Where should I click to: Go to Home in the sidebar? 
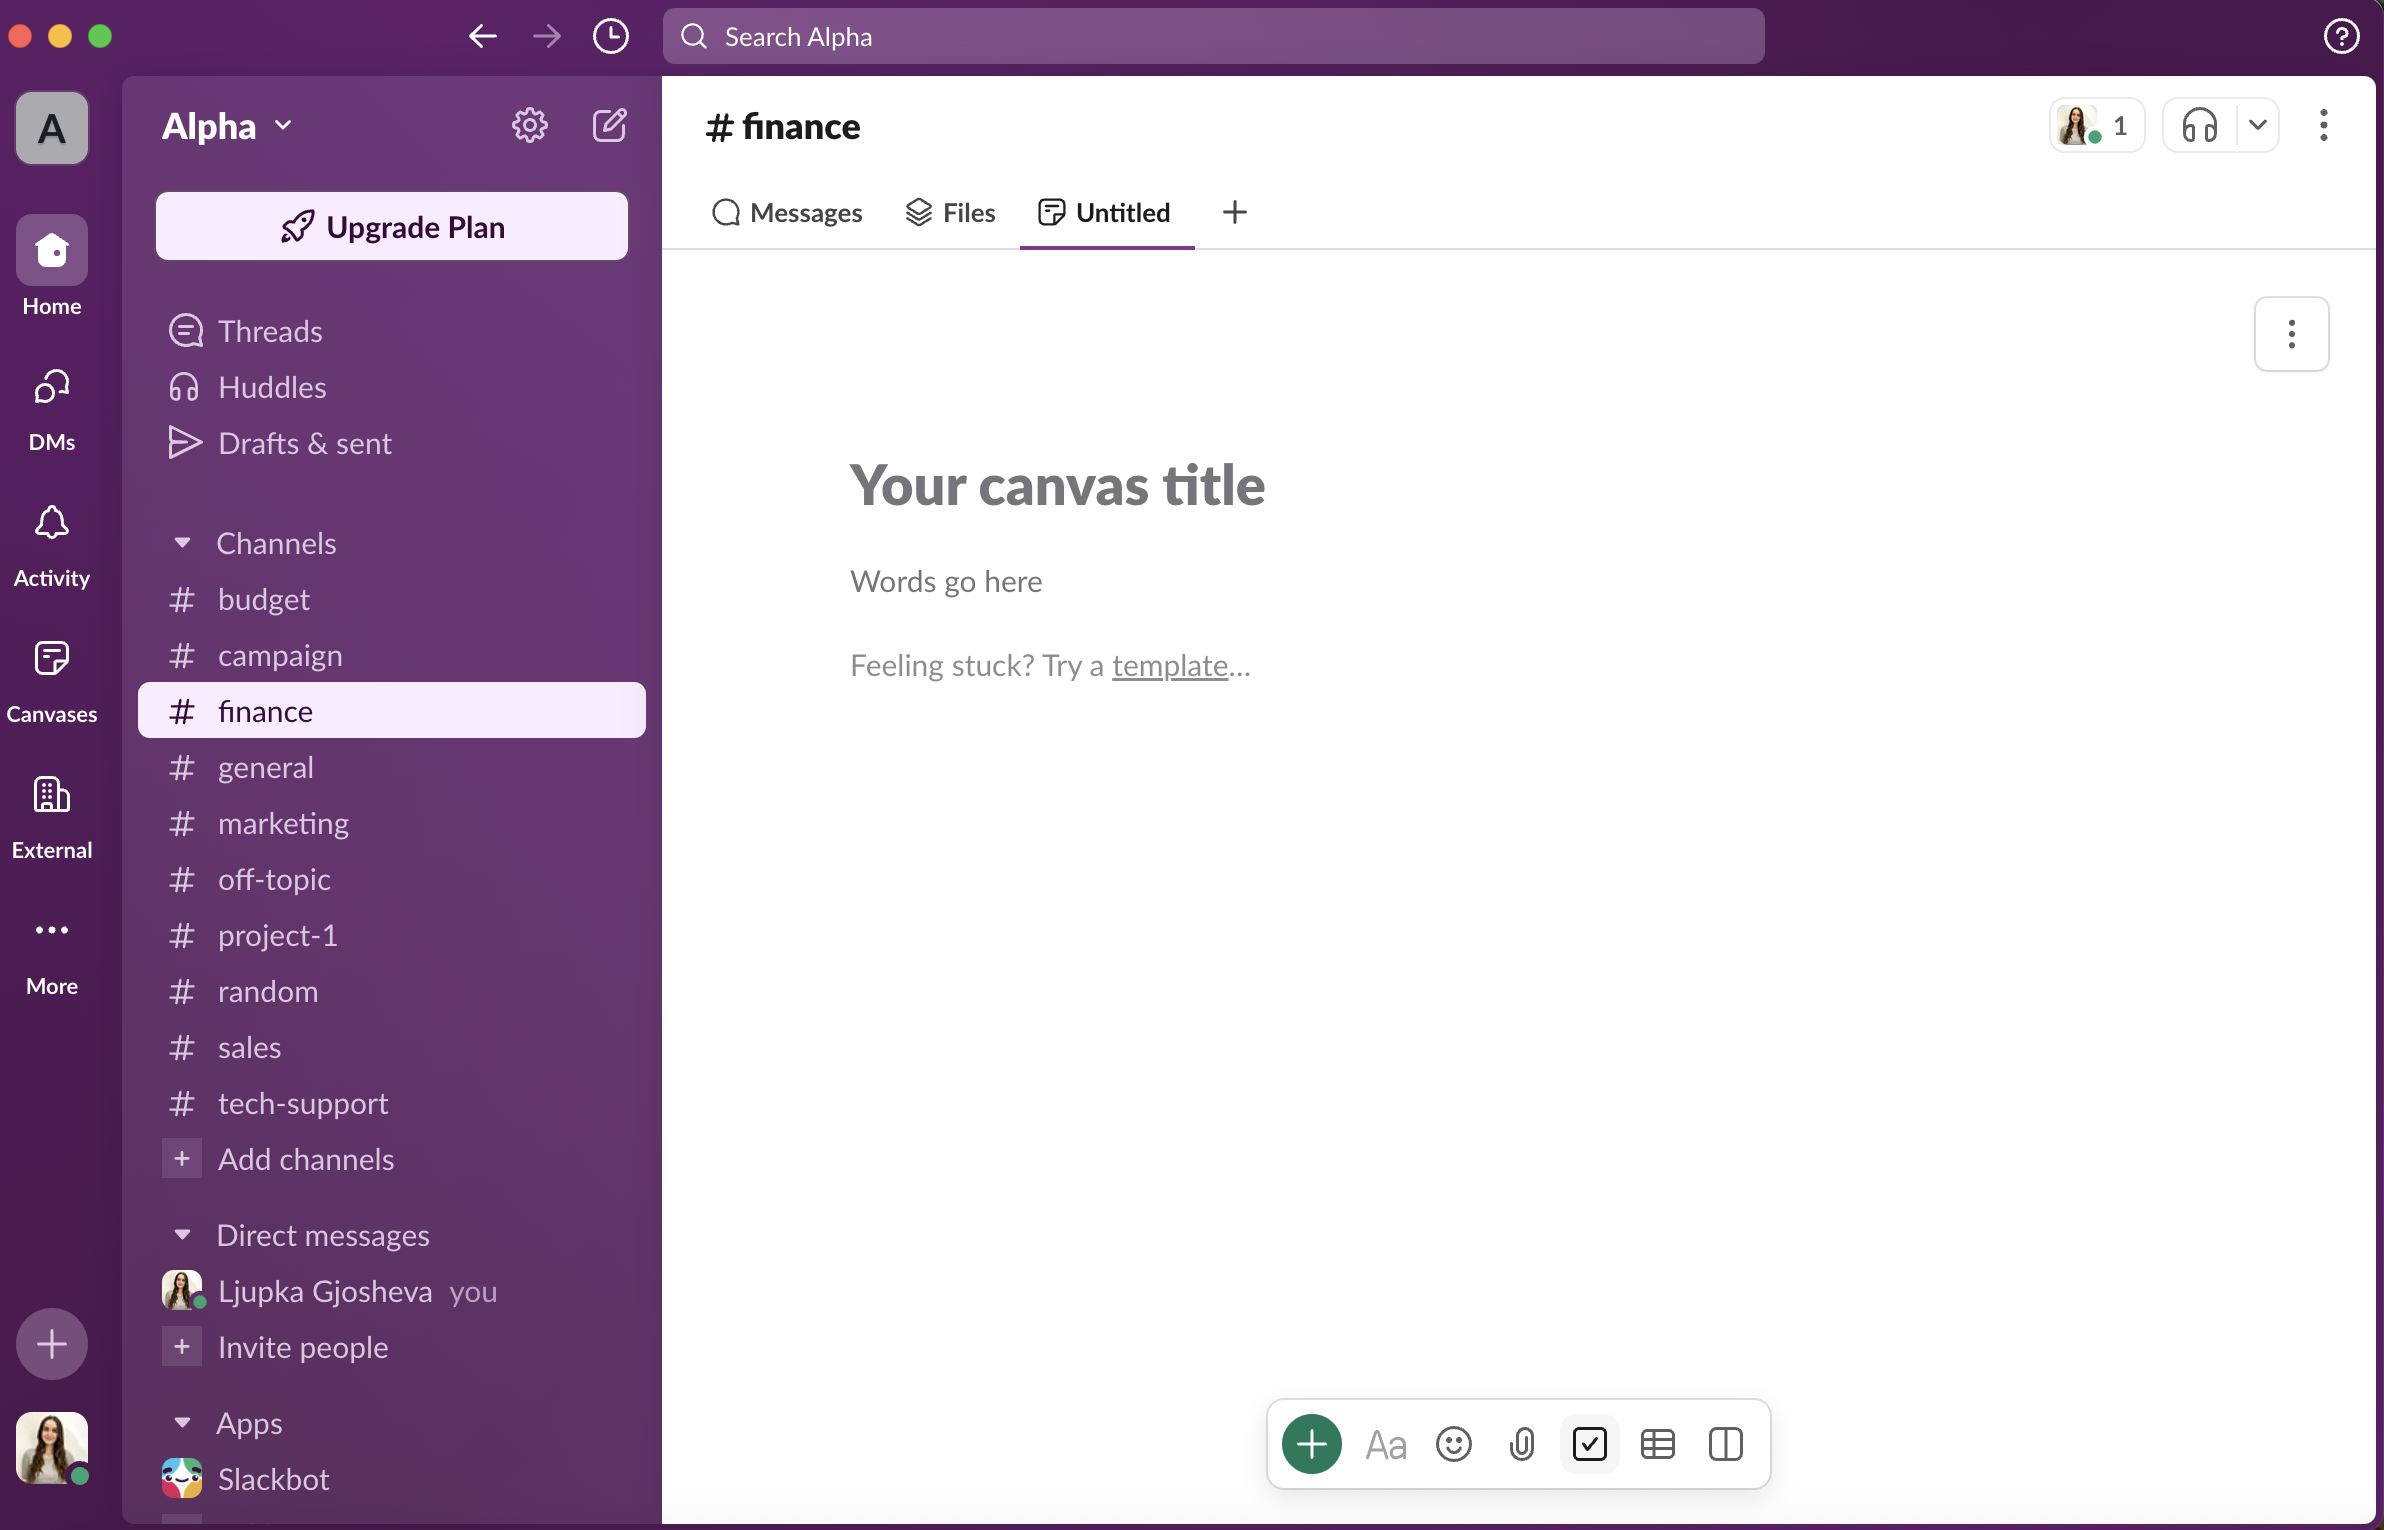point(52,267)
